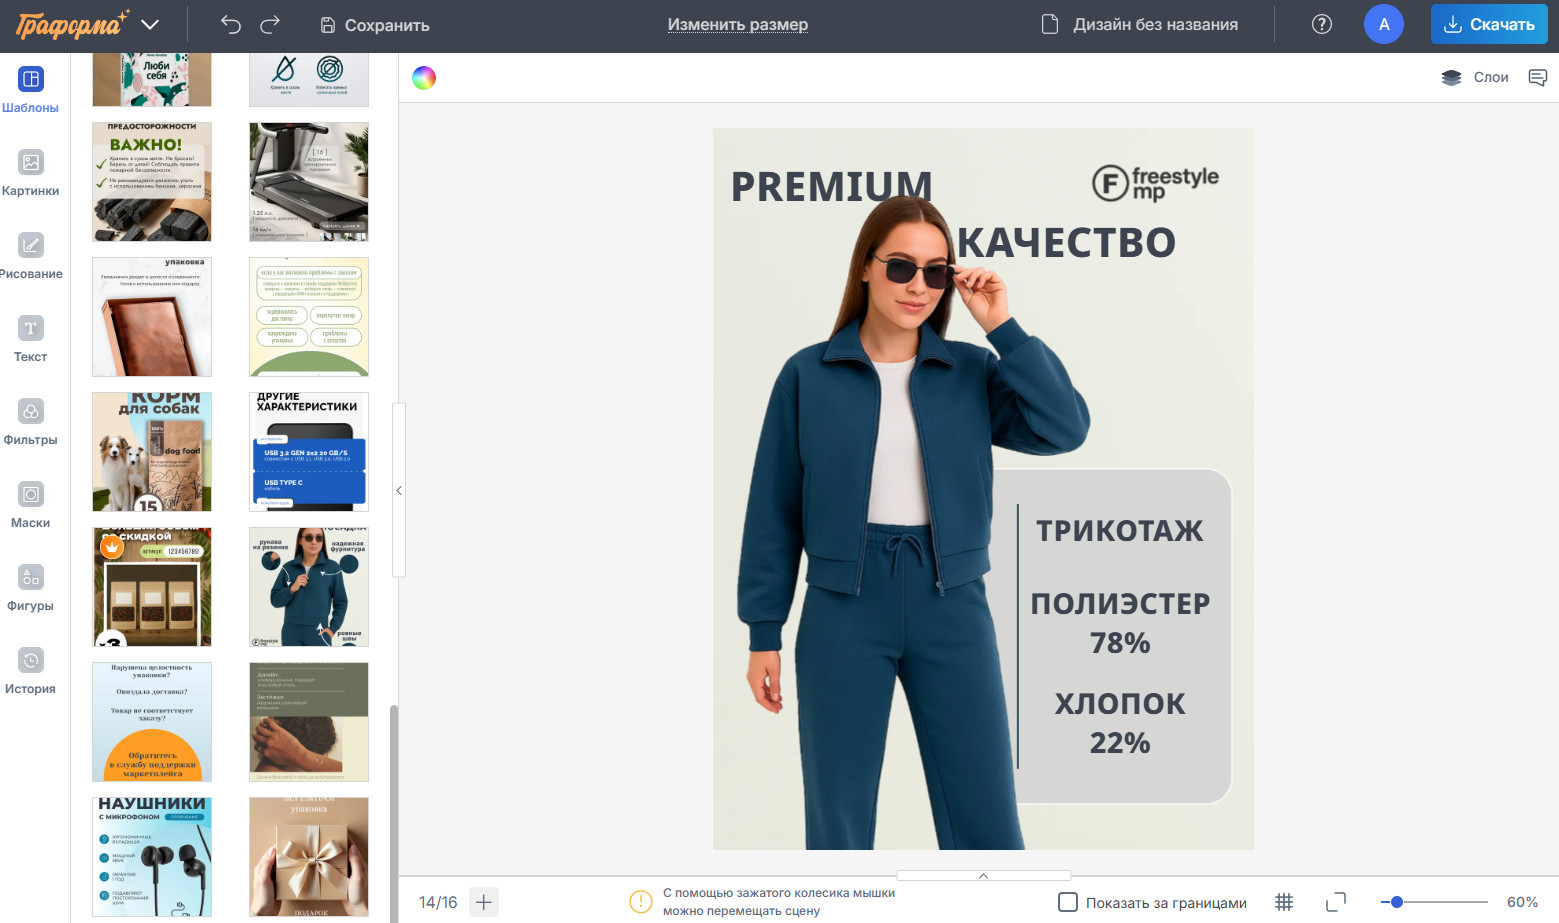
Task: Open dropdown next to Граформа logo
Action: coord(150,25)
